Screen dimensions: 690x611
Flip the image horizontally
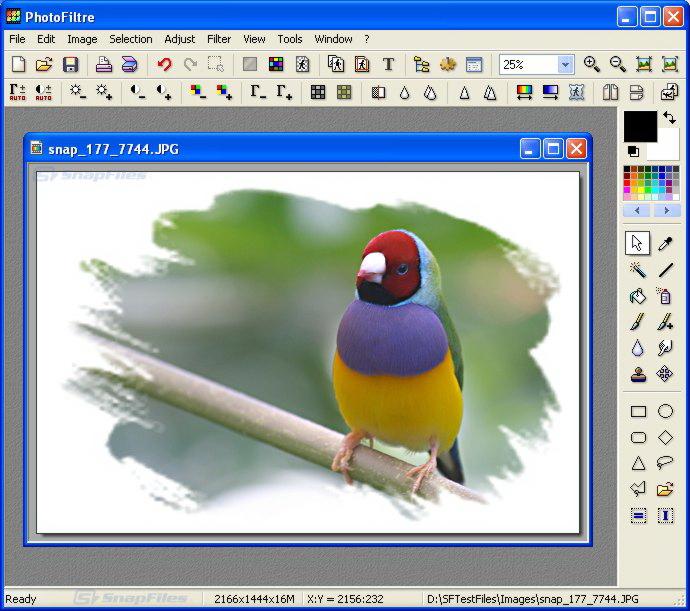pyautogui.click(x=610, y=92)
